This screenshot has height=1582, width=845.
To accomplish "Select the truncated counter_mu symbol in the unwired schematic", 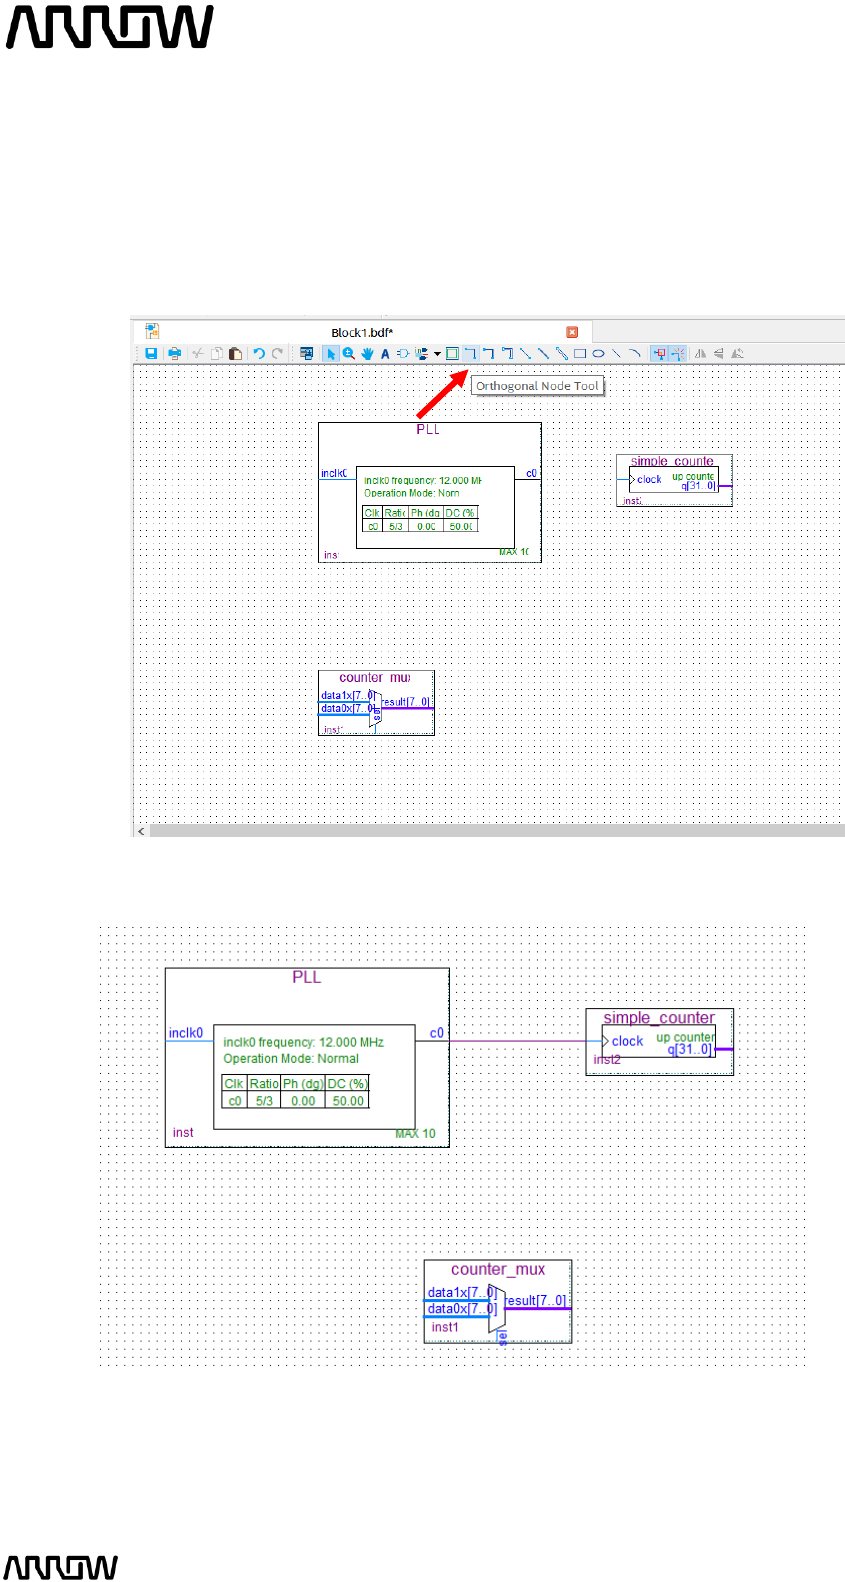I will point(376,703).
